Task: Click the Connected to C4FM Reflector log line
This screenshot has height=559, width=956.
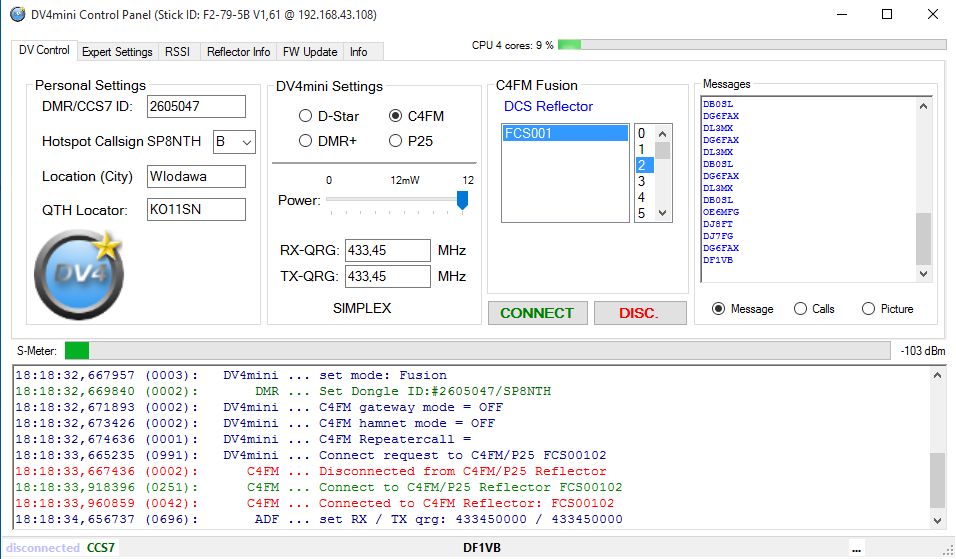Action: pyautogui.click(x=315, y=503)
